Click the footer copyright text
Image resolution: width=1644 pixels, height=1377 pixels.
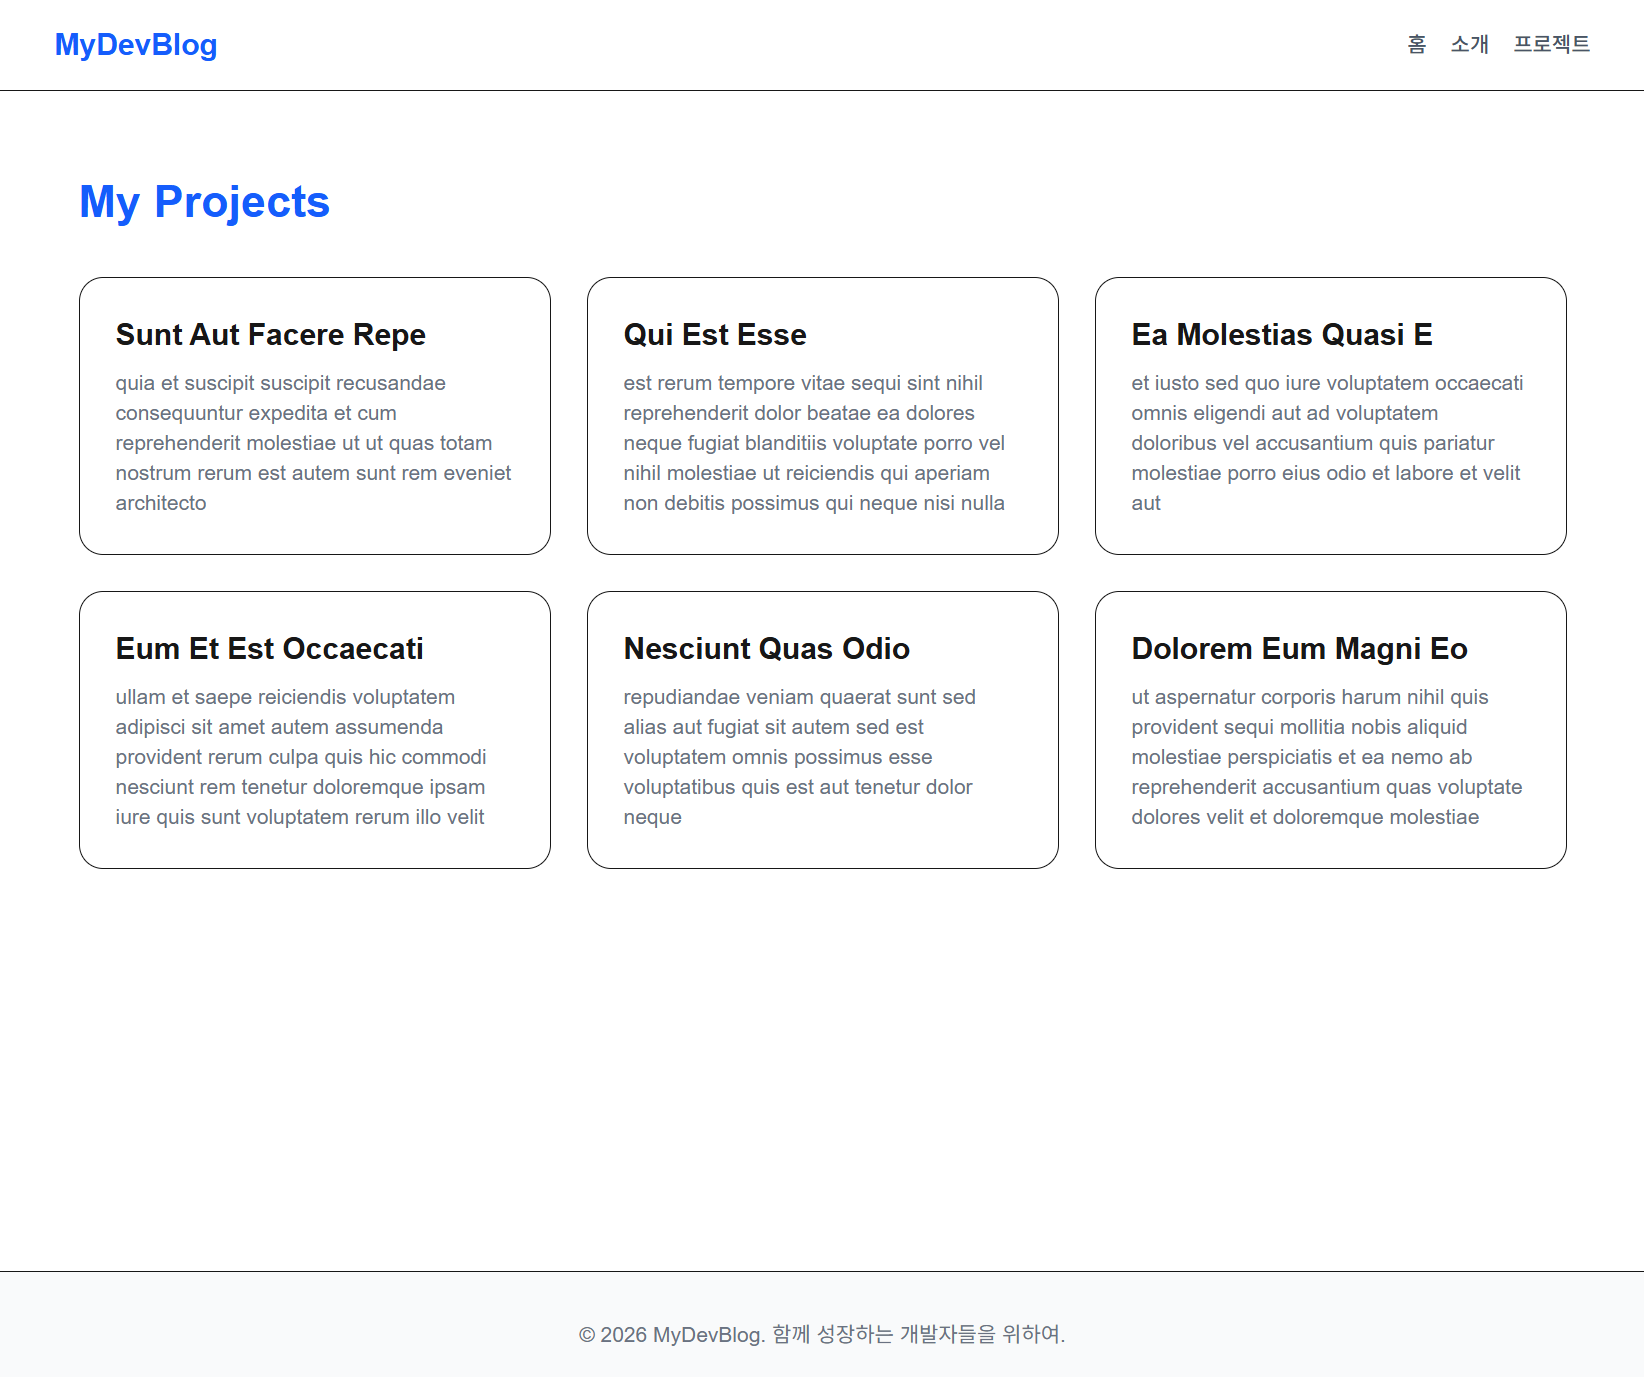point(822,1334)
